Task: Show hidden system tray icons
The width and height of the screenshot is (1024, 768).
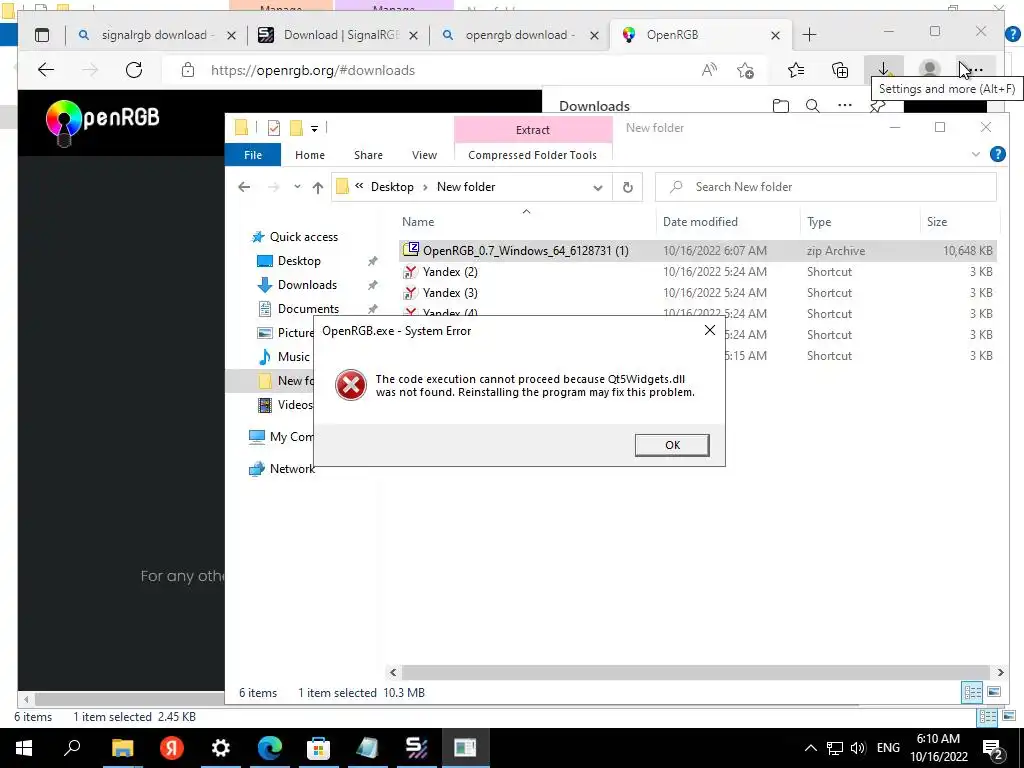Action: click(810, 748)
